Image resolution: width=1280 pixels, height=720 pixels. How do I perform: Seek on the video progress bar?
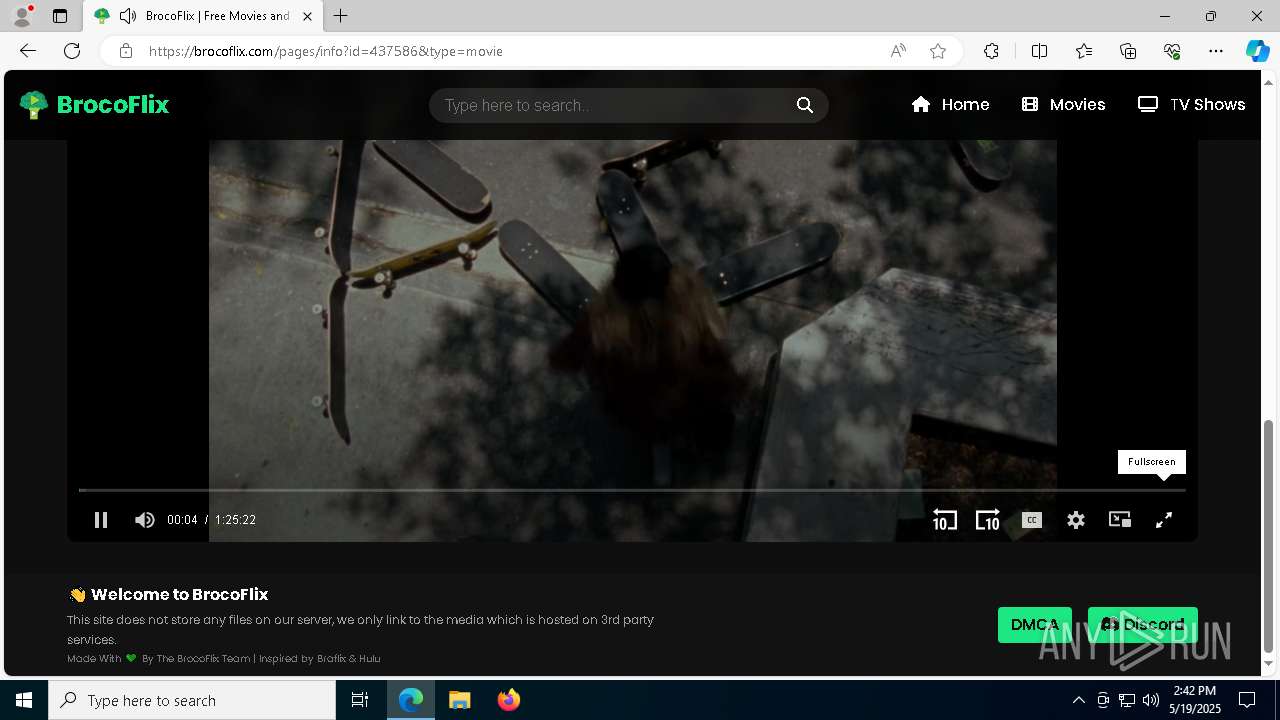coord(632,490)
